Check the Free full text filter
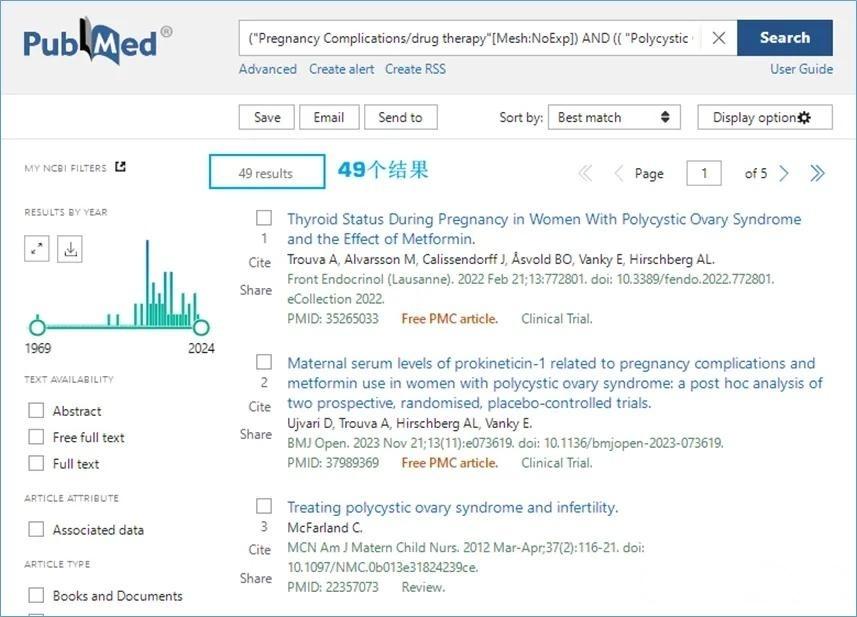857x617 pixels. pyautogui.click(x=36, y=437)
